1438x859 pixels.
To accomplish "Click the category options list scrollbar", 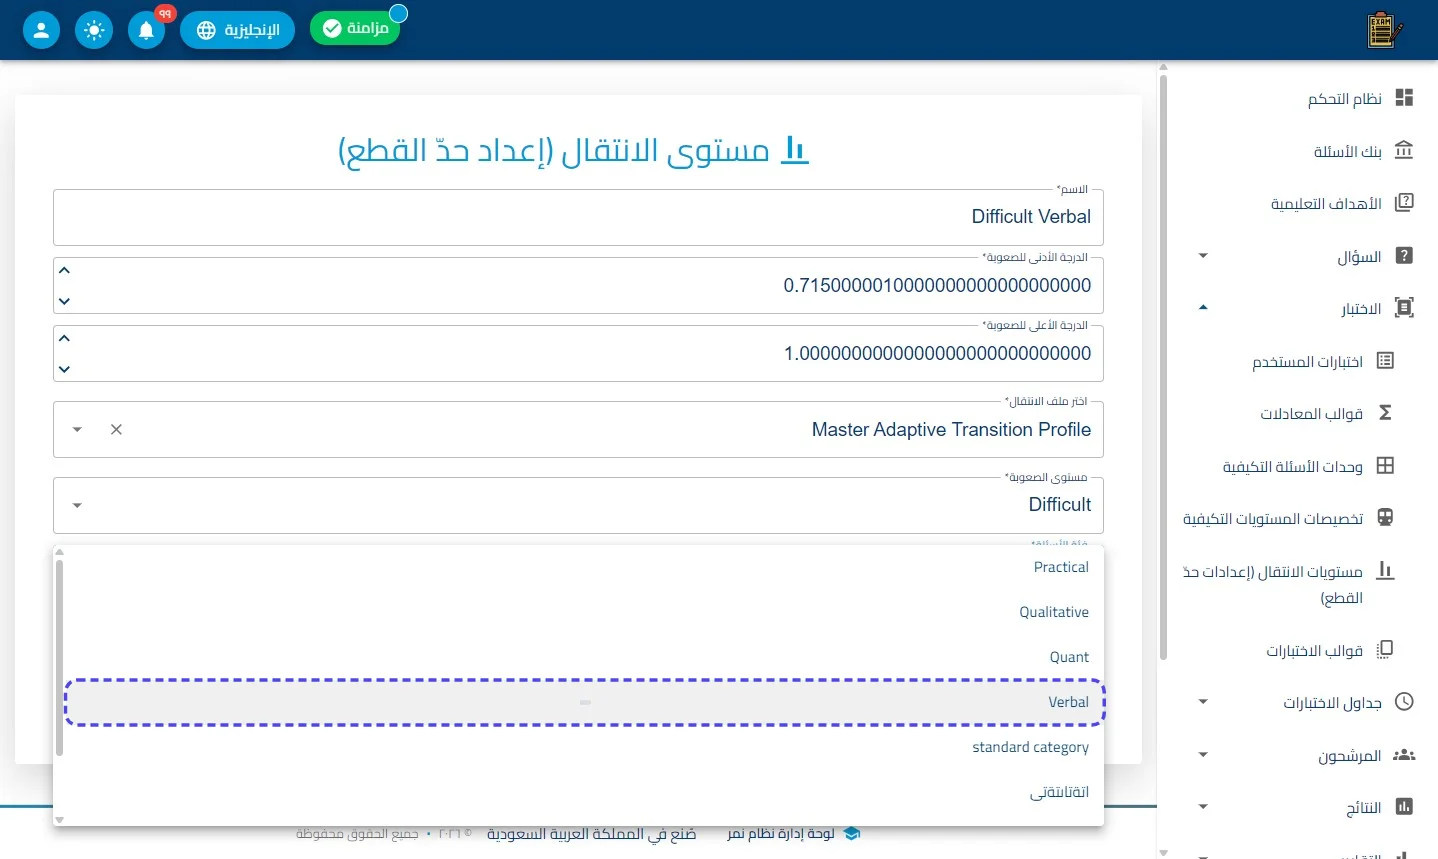I will click(x=59, y=657).
